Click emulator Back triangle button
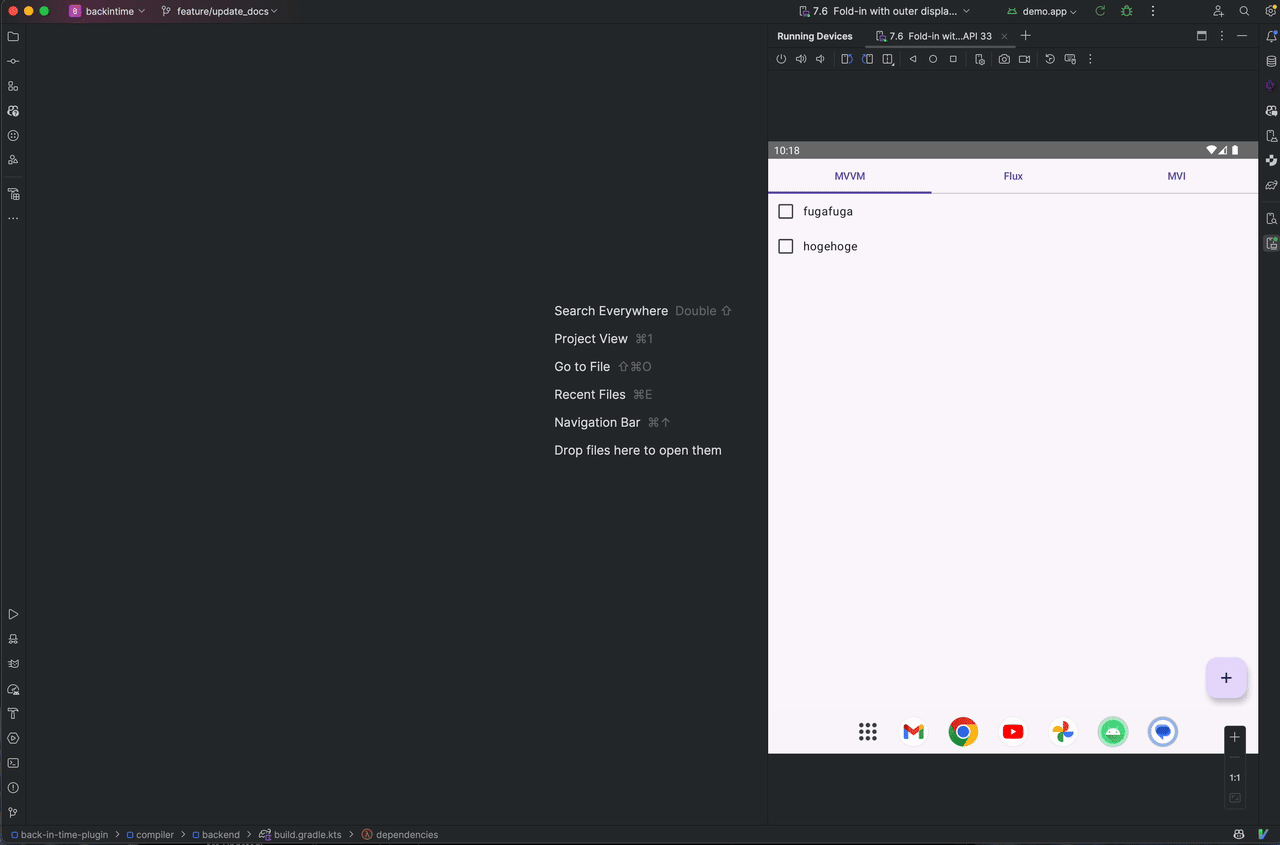 tap(913, 59)
